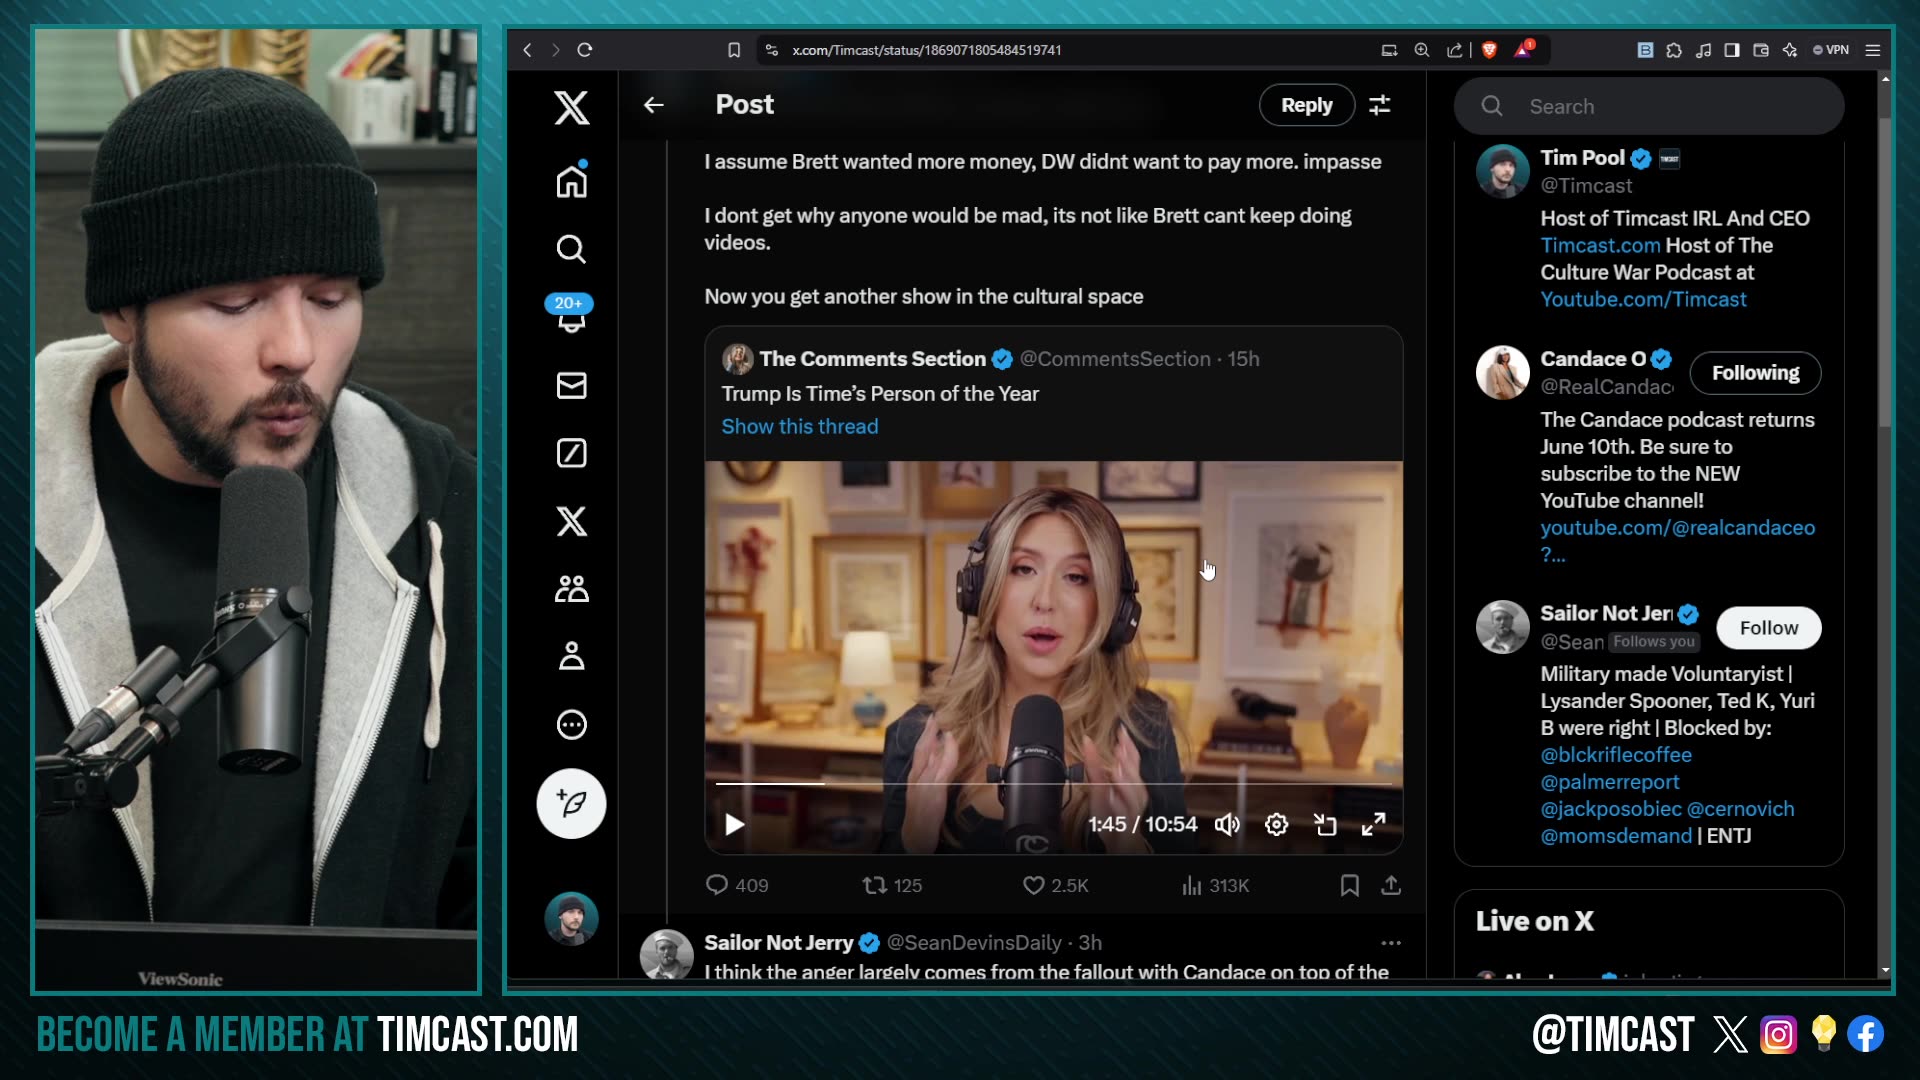The width and height of the screenshot is (1920, 1080).
Task: Open the Direct Messages inbox
Action: [571, 385]
